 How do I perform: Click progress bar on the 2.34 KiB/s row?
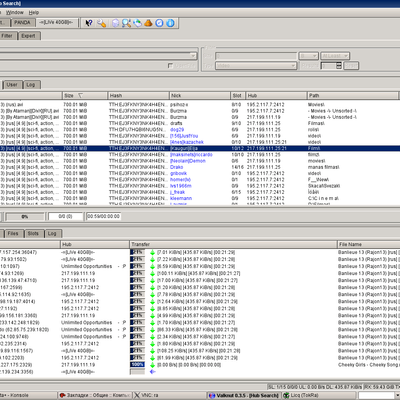[x=137, y=337]
